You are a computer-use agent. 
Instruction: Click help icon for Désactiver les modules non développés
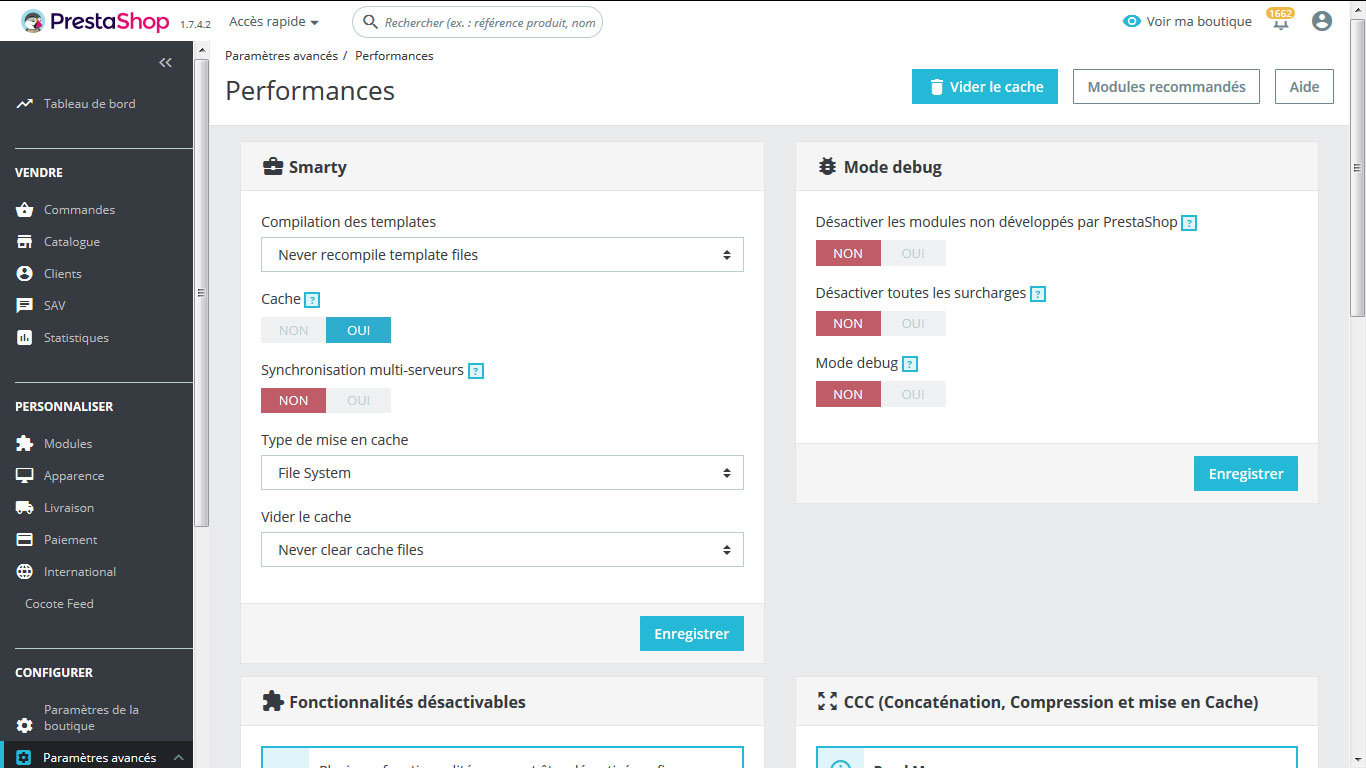[1189, 223]
